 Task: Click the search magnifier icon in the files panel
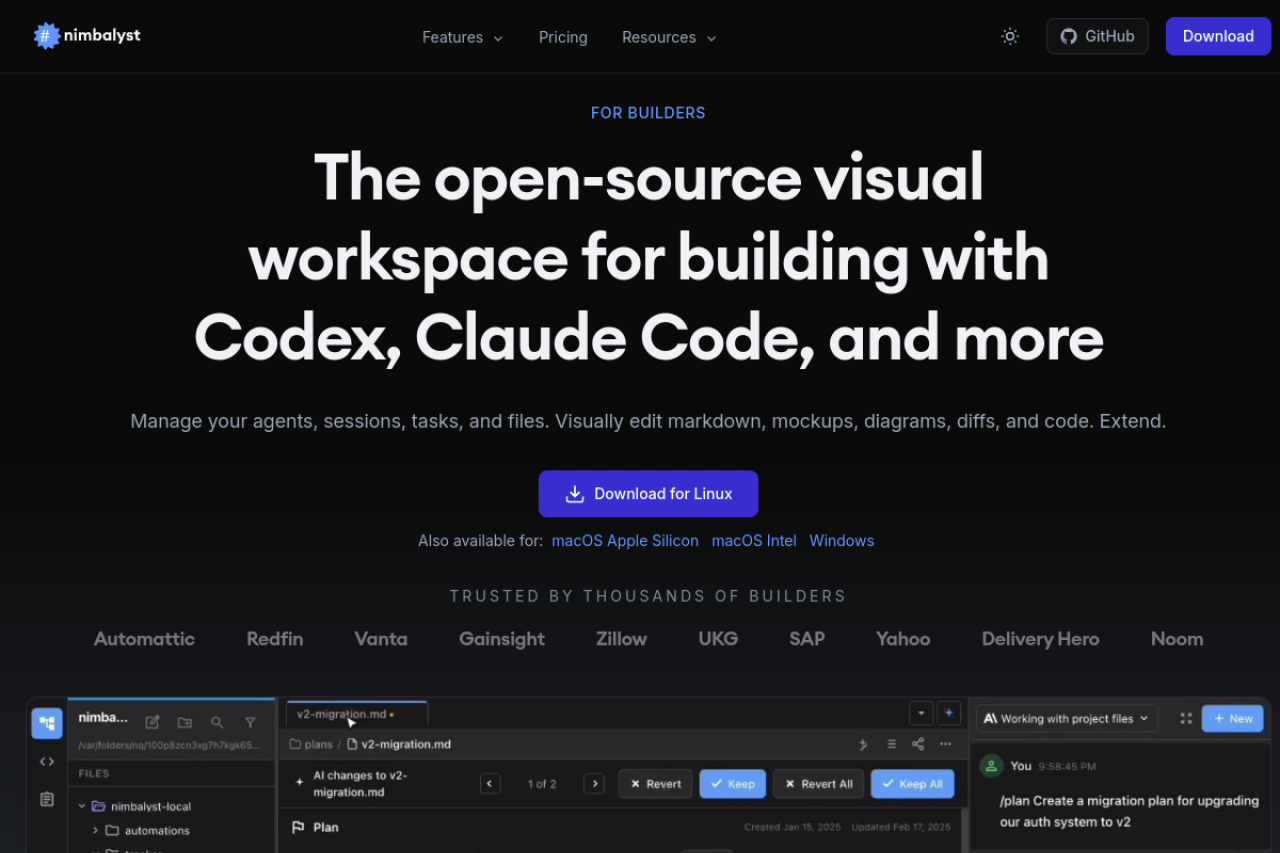pyautogui.click(x=217, y=722)
